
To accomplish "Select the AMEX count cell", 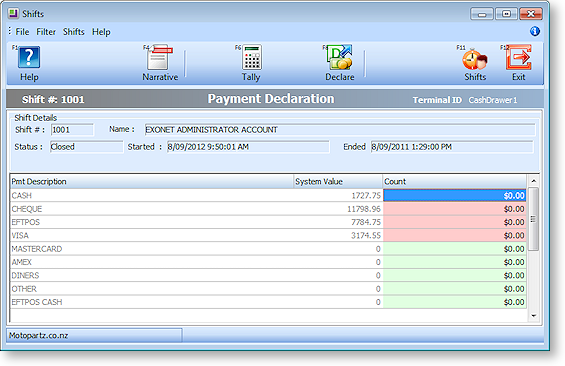I will click(x=454, y=262).
